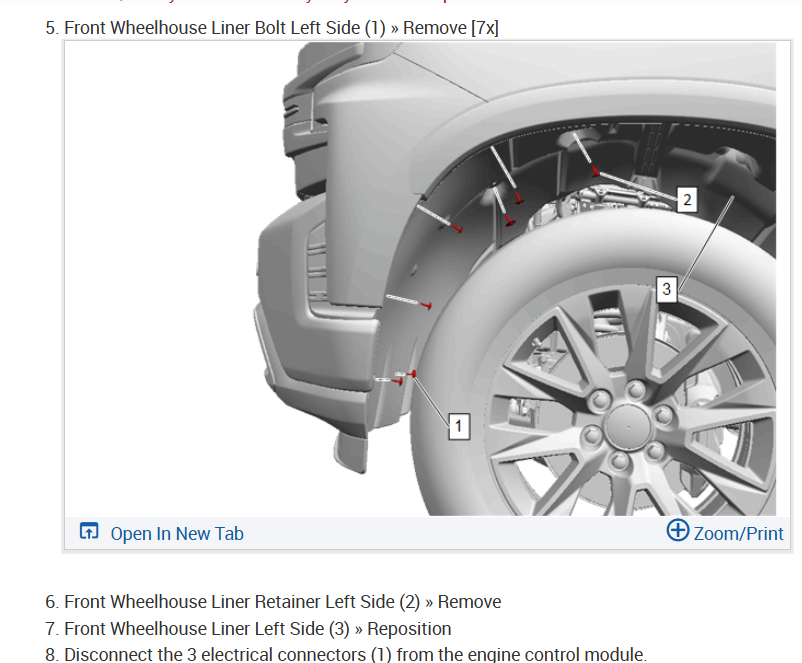Select step 6 Liner Retainer Remove text

pos(273,602)
